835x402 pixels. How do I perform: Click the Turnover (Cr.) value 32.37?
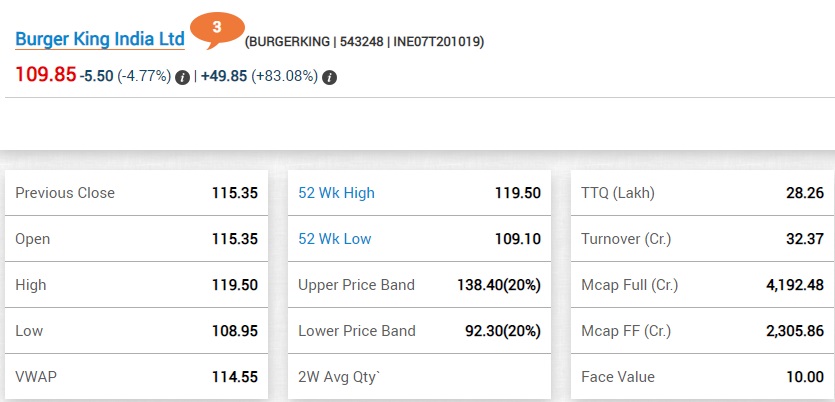coord(803,239)
